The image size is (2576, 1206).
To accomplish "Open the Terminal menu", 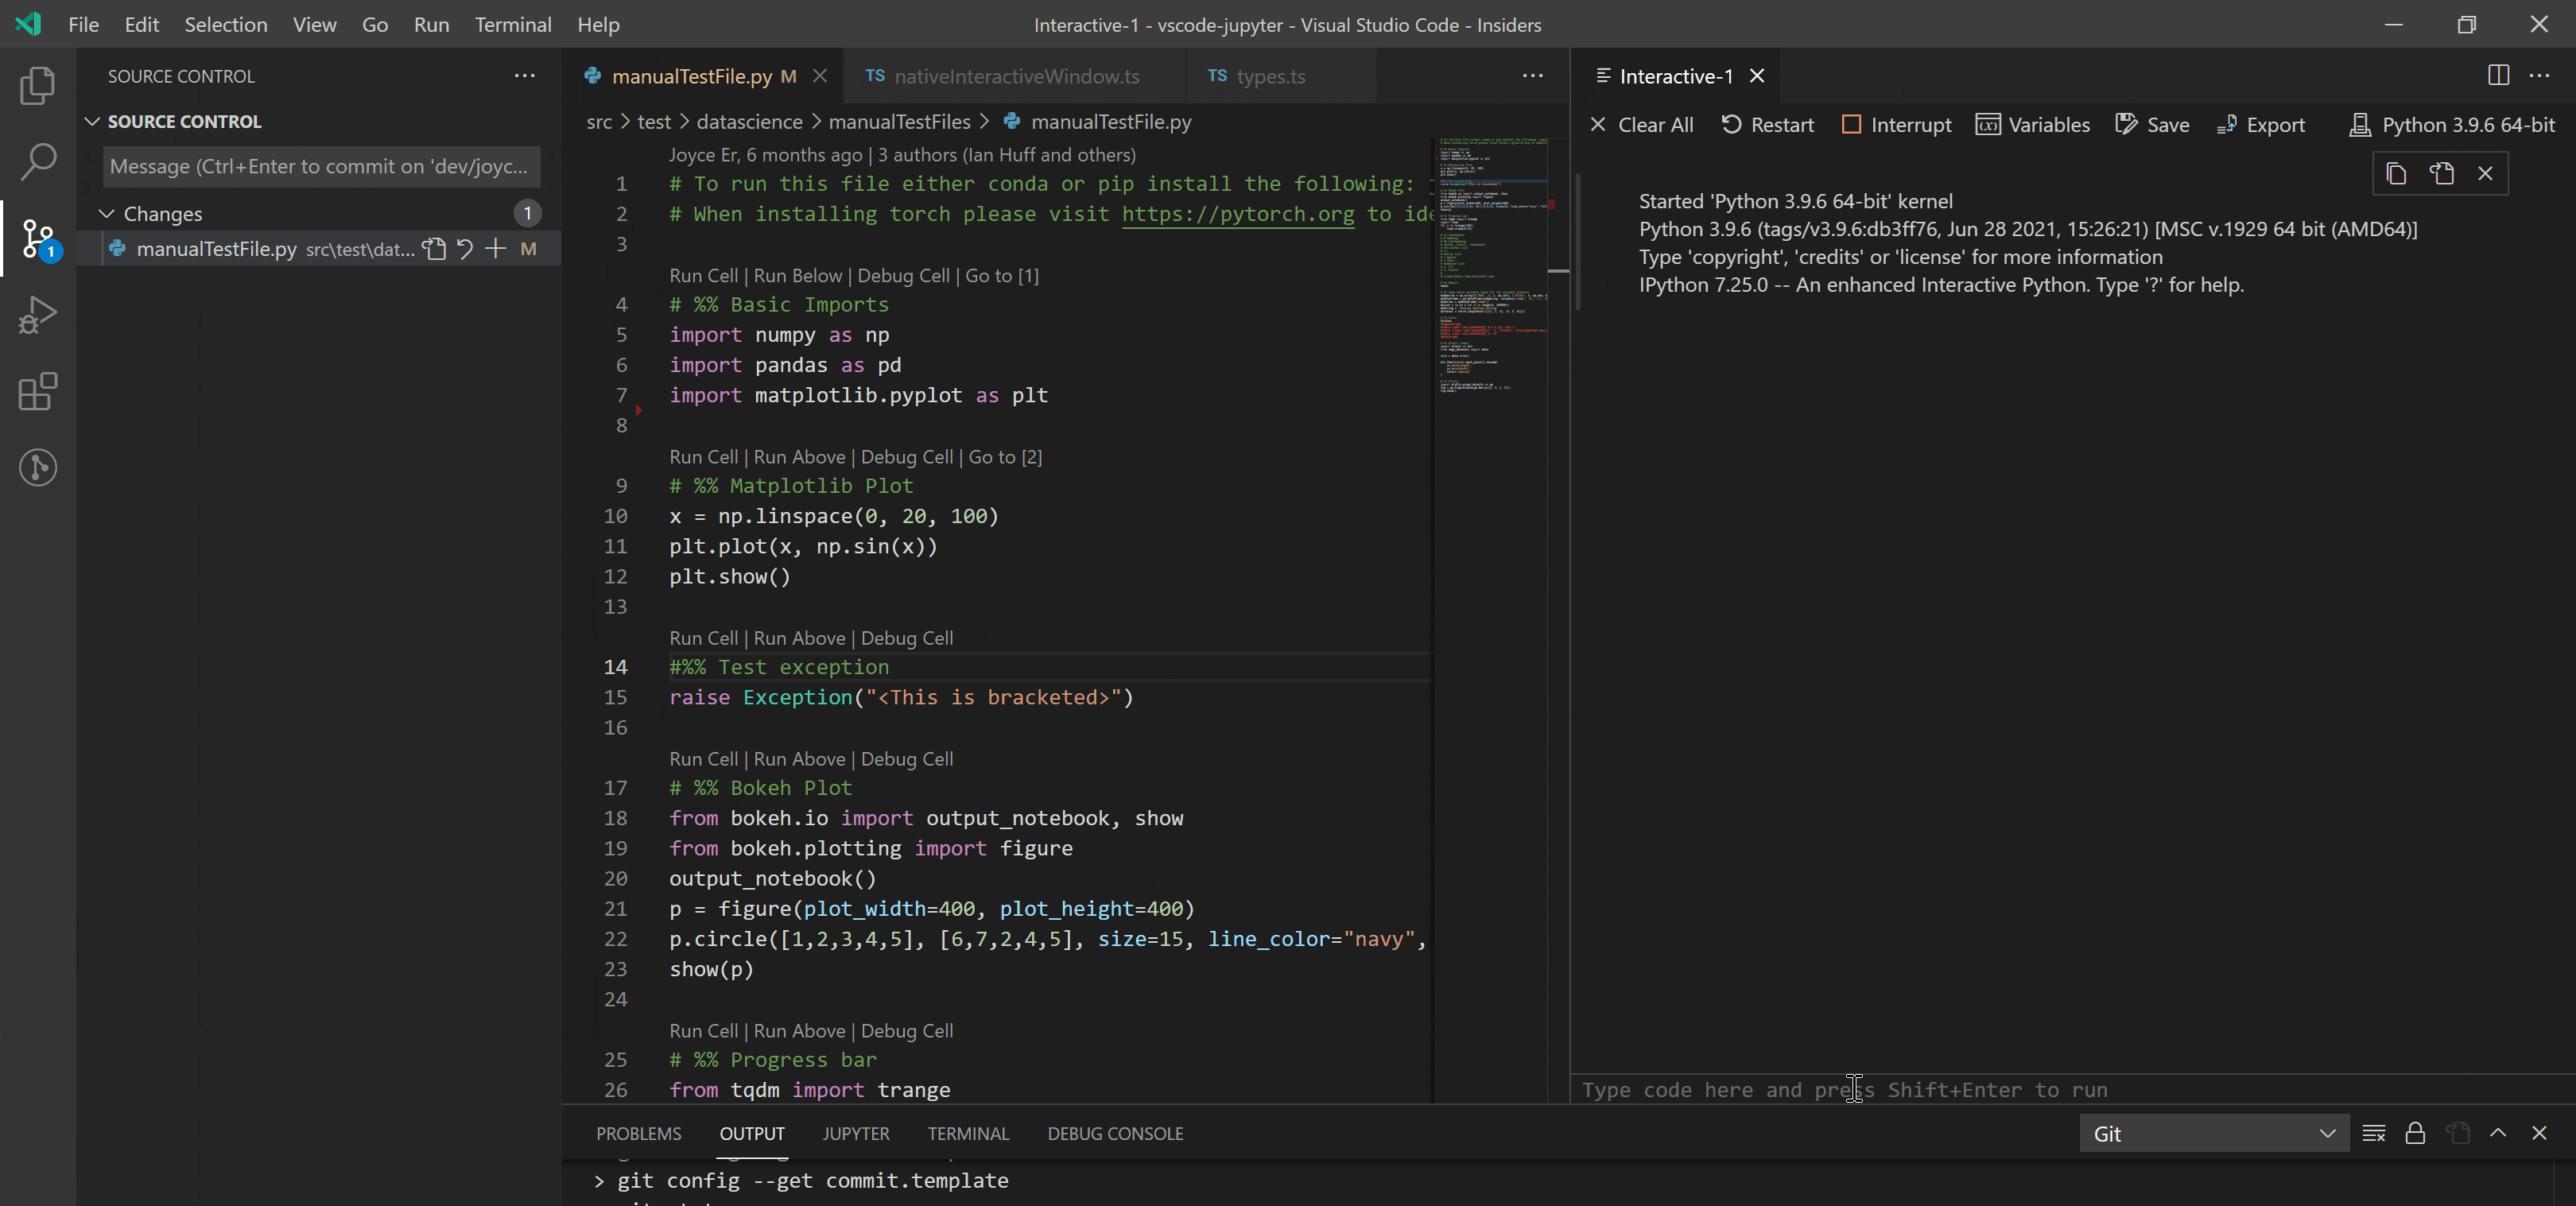I will [x=513, y=24].
